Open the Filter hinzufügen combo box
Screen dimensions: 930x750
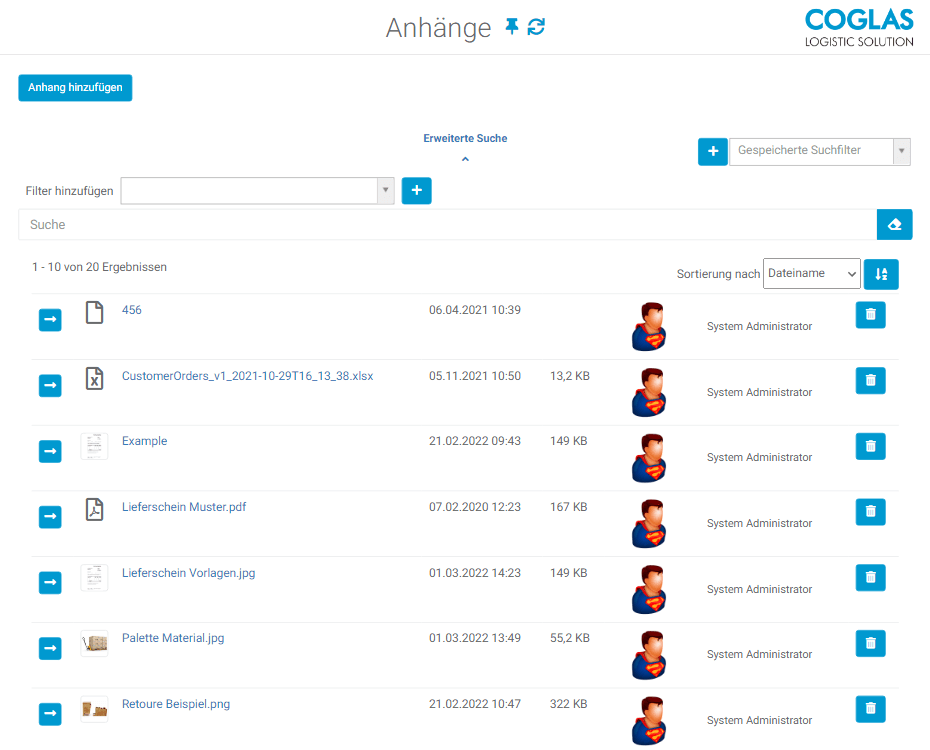pyautogui.click(x=257, y=191)
